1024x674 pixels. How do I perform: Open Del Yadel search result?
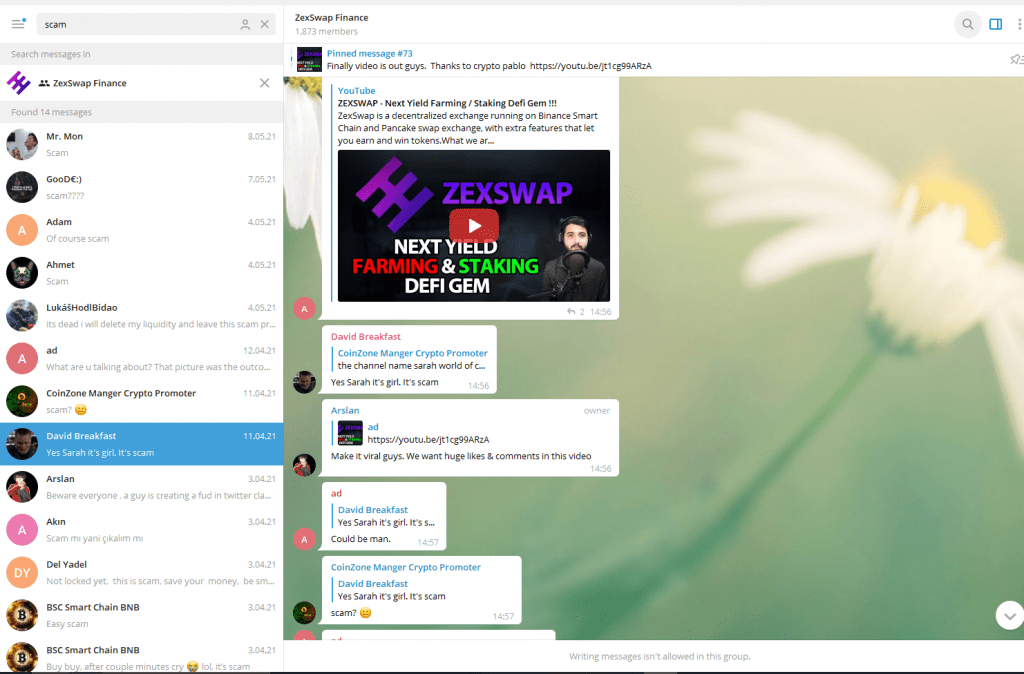[142, 572]
